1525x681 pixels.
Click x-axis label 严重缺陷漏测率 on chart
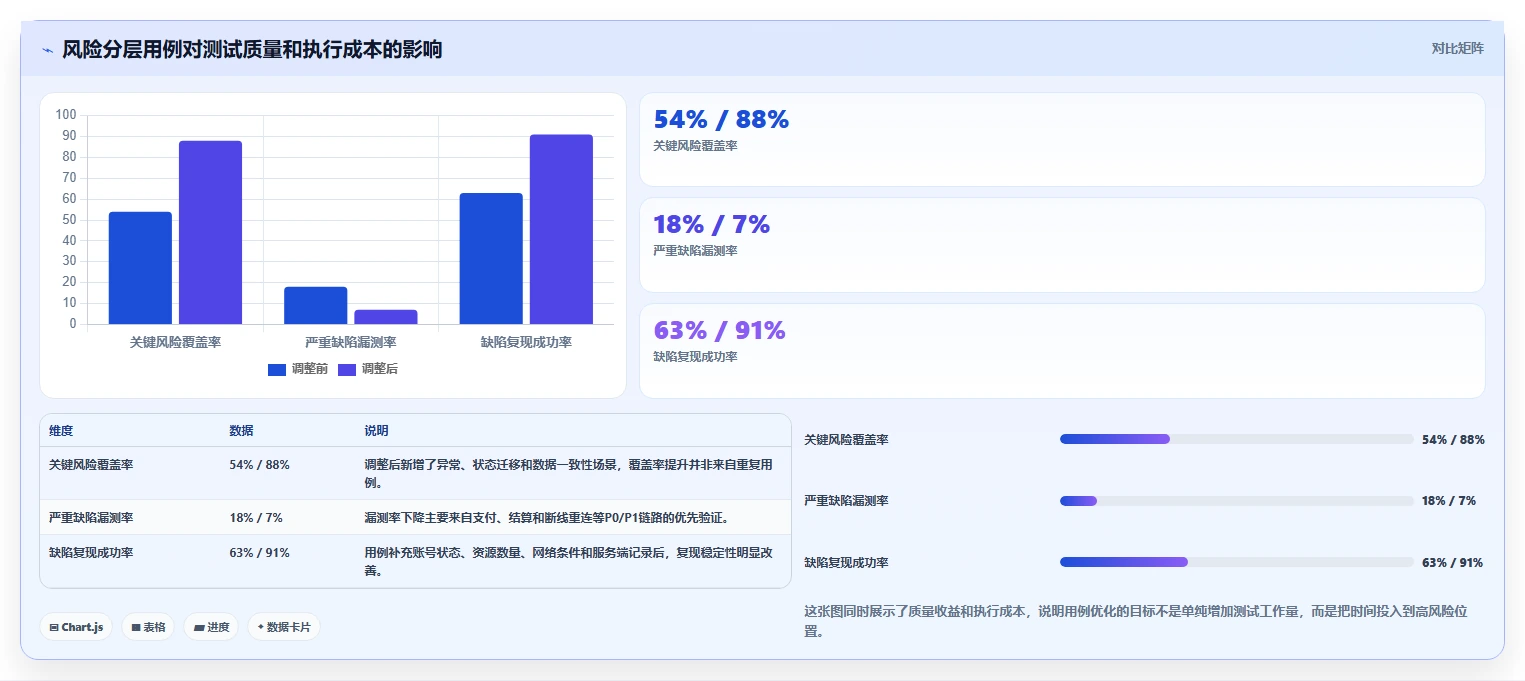351,342
